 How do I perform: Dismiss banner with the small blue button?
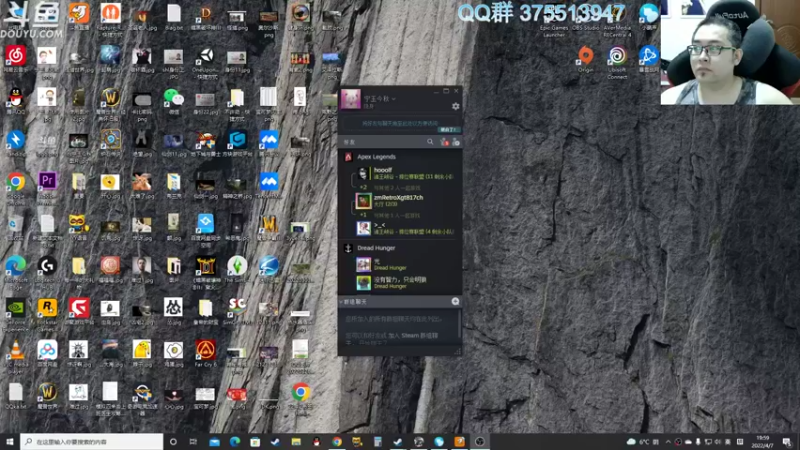point(449,130)
